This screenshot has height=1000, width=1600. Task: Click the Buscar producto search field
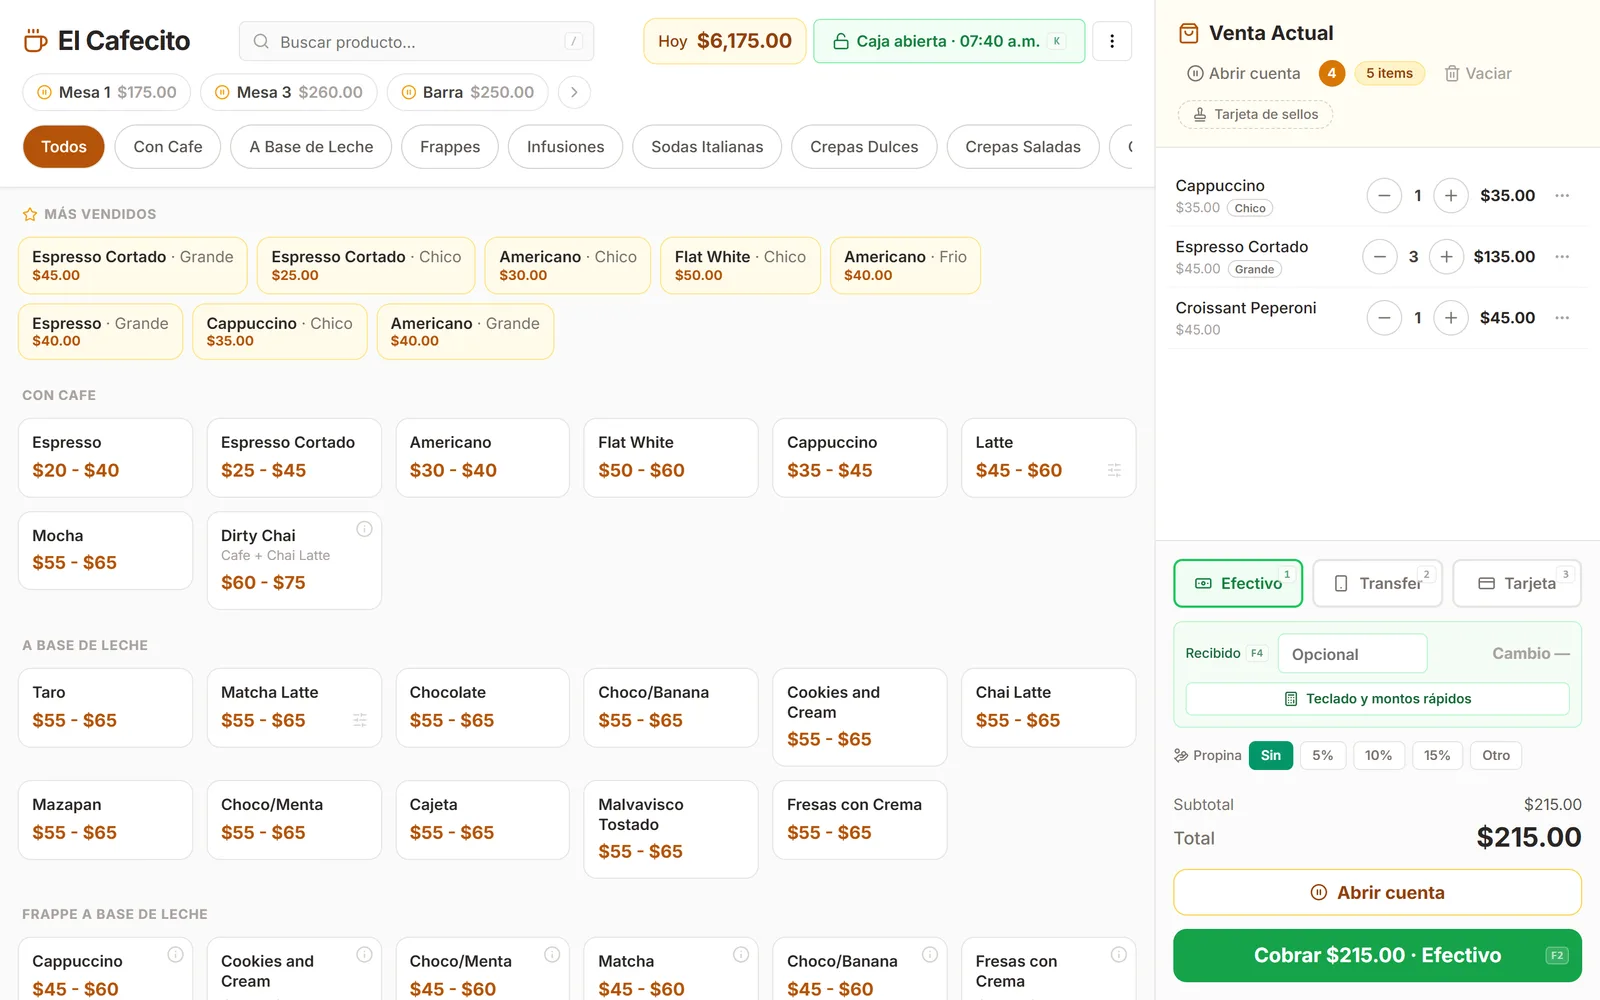(416, 41)
